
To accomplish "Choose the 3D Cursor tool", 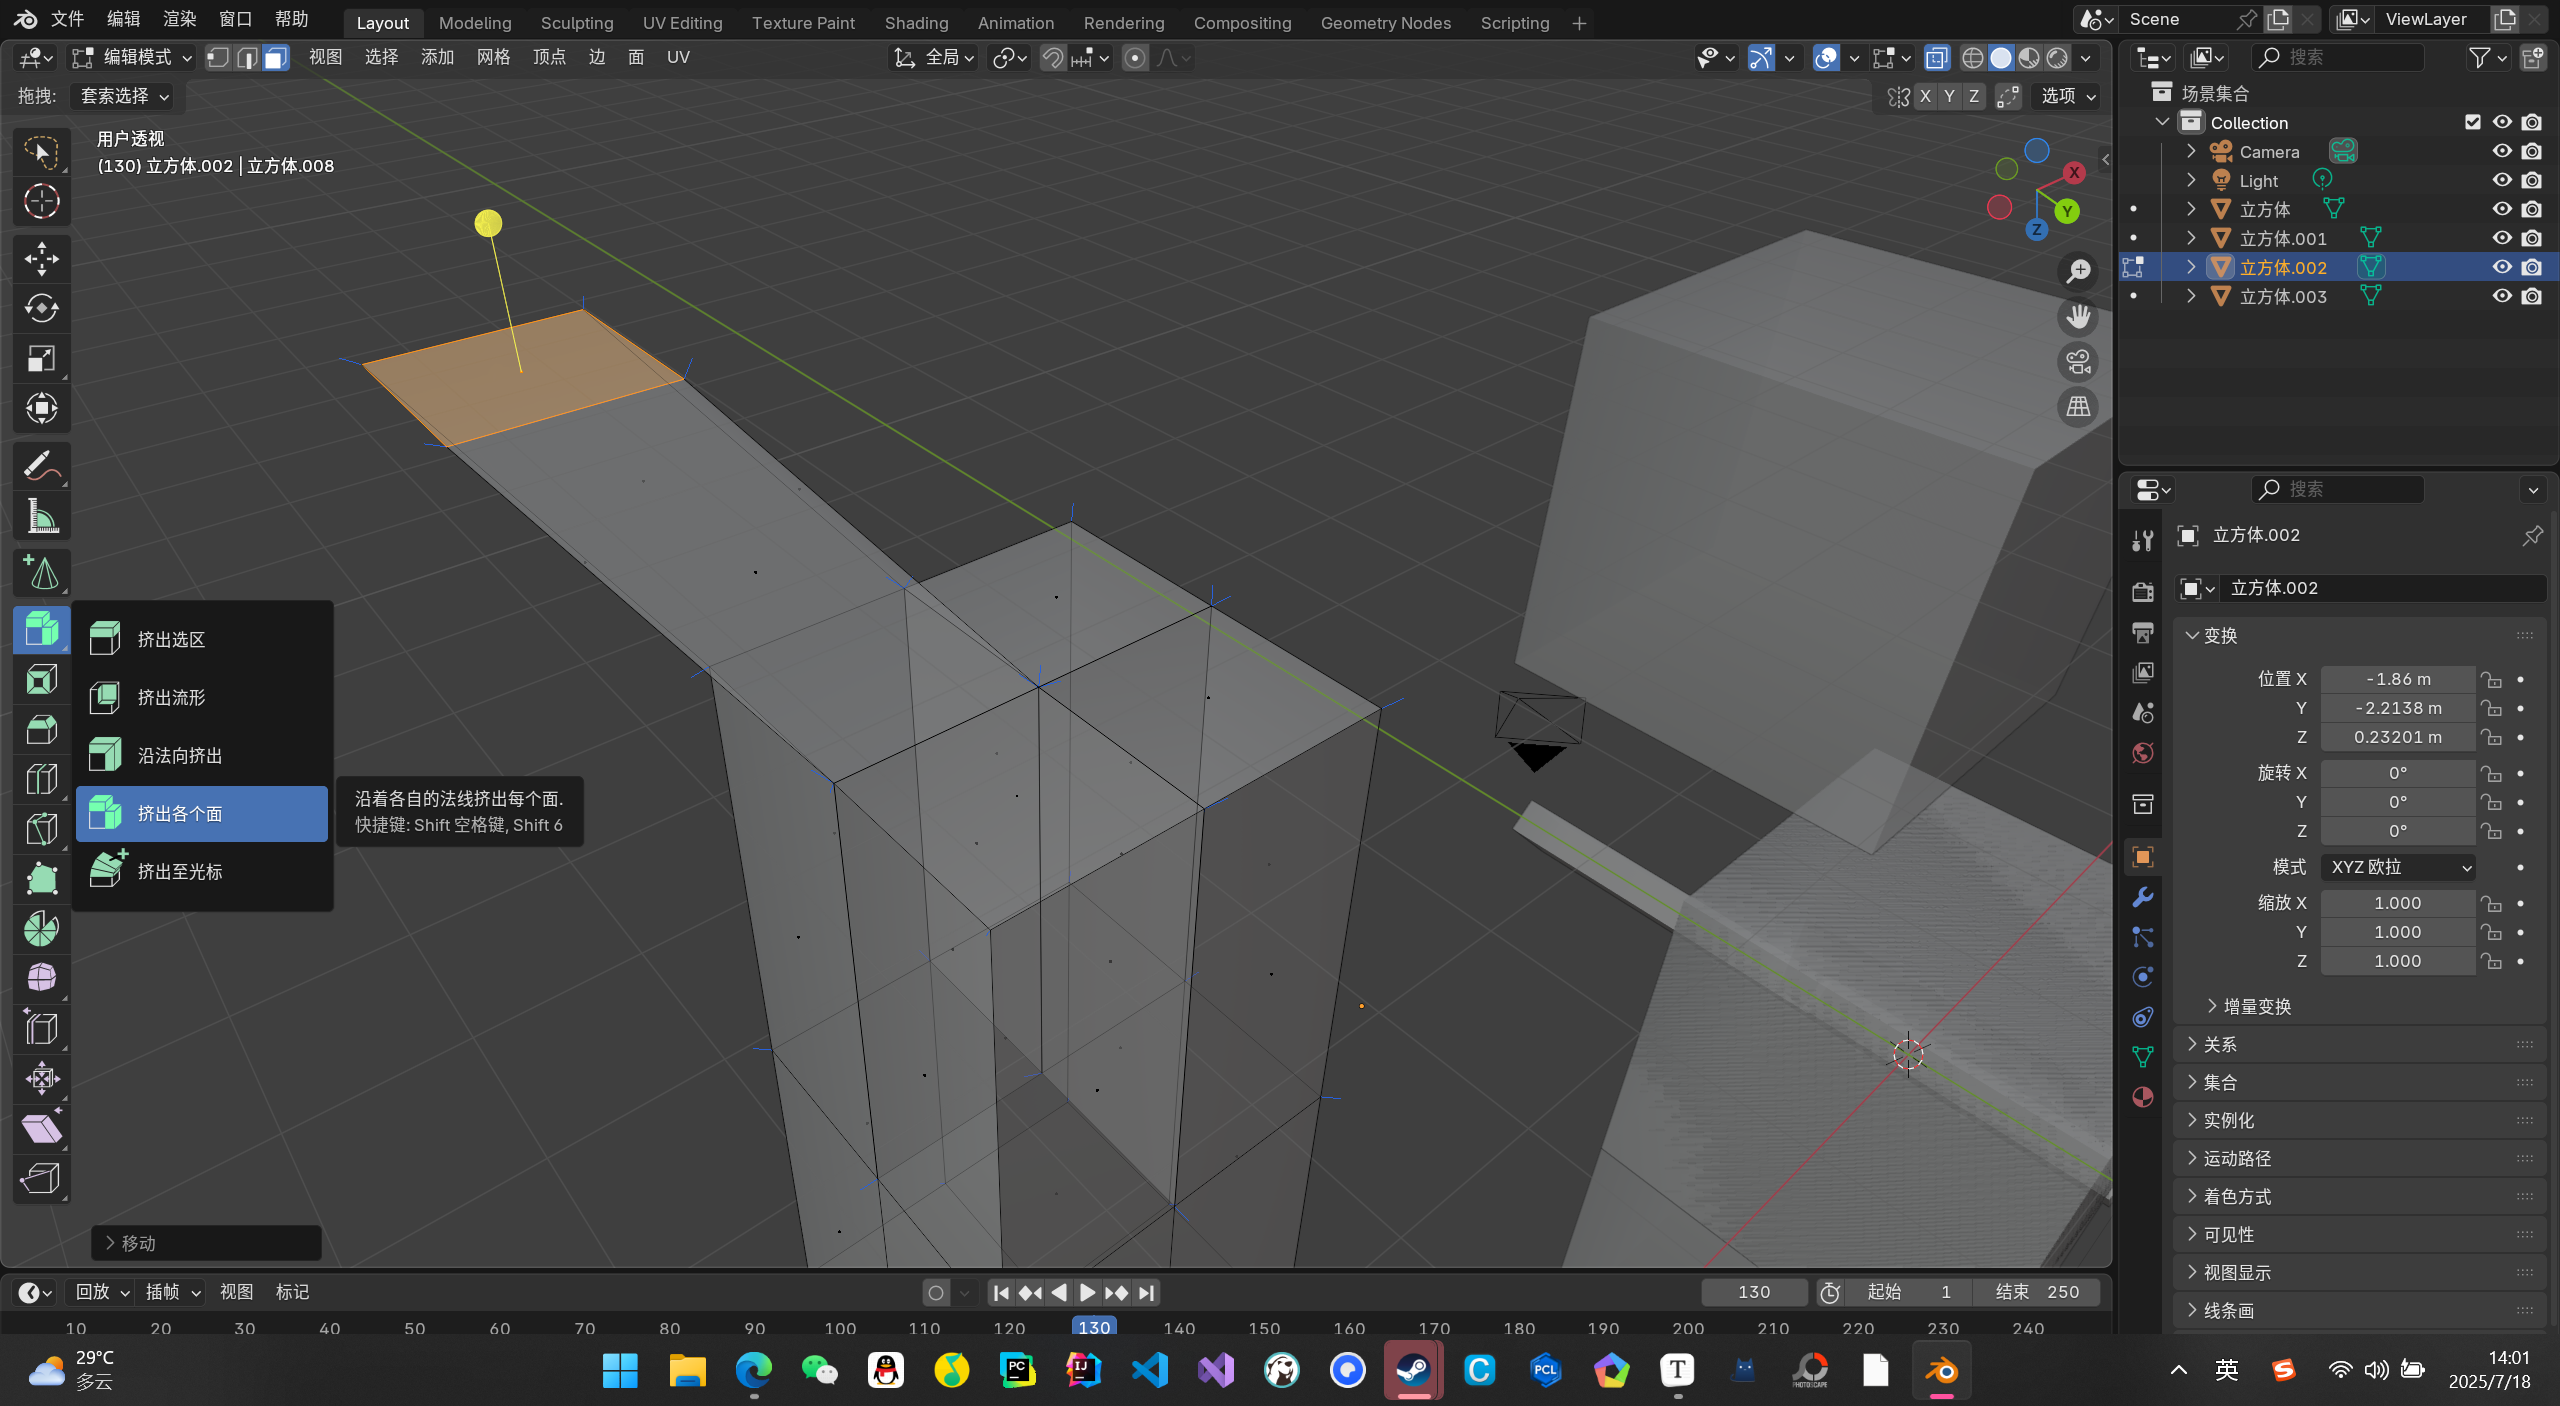I will click(41, 202).
